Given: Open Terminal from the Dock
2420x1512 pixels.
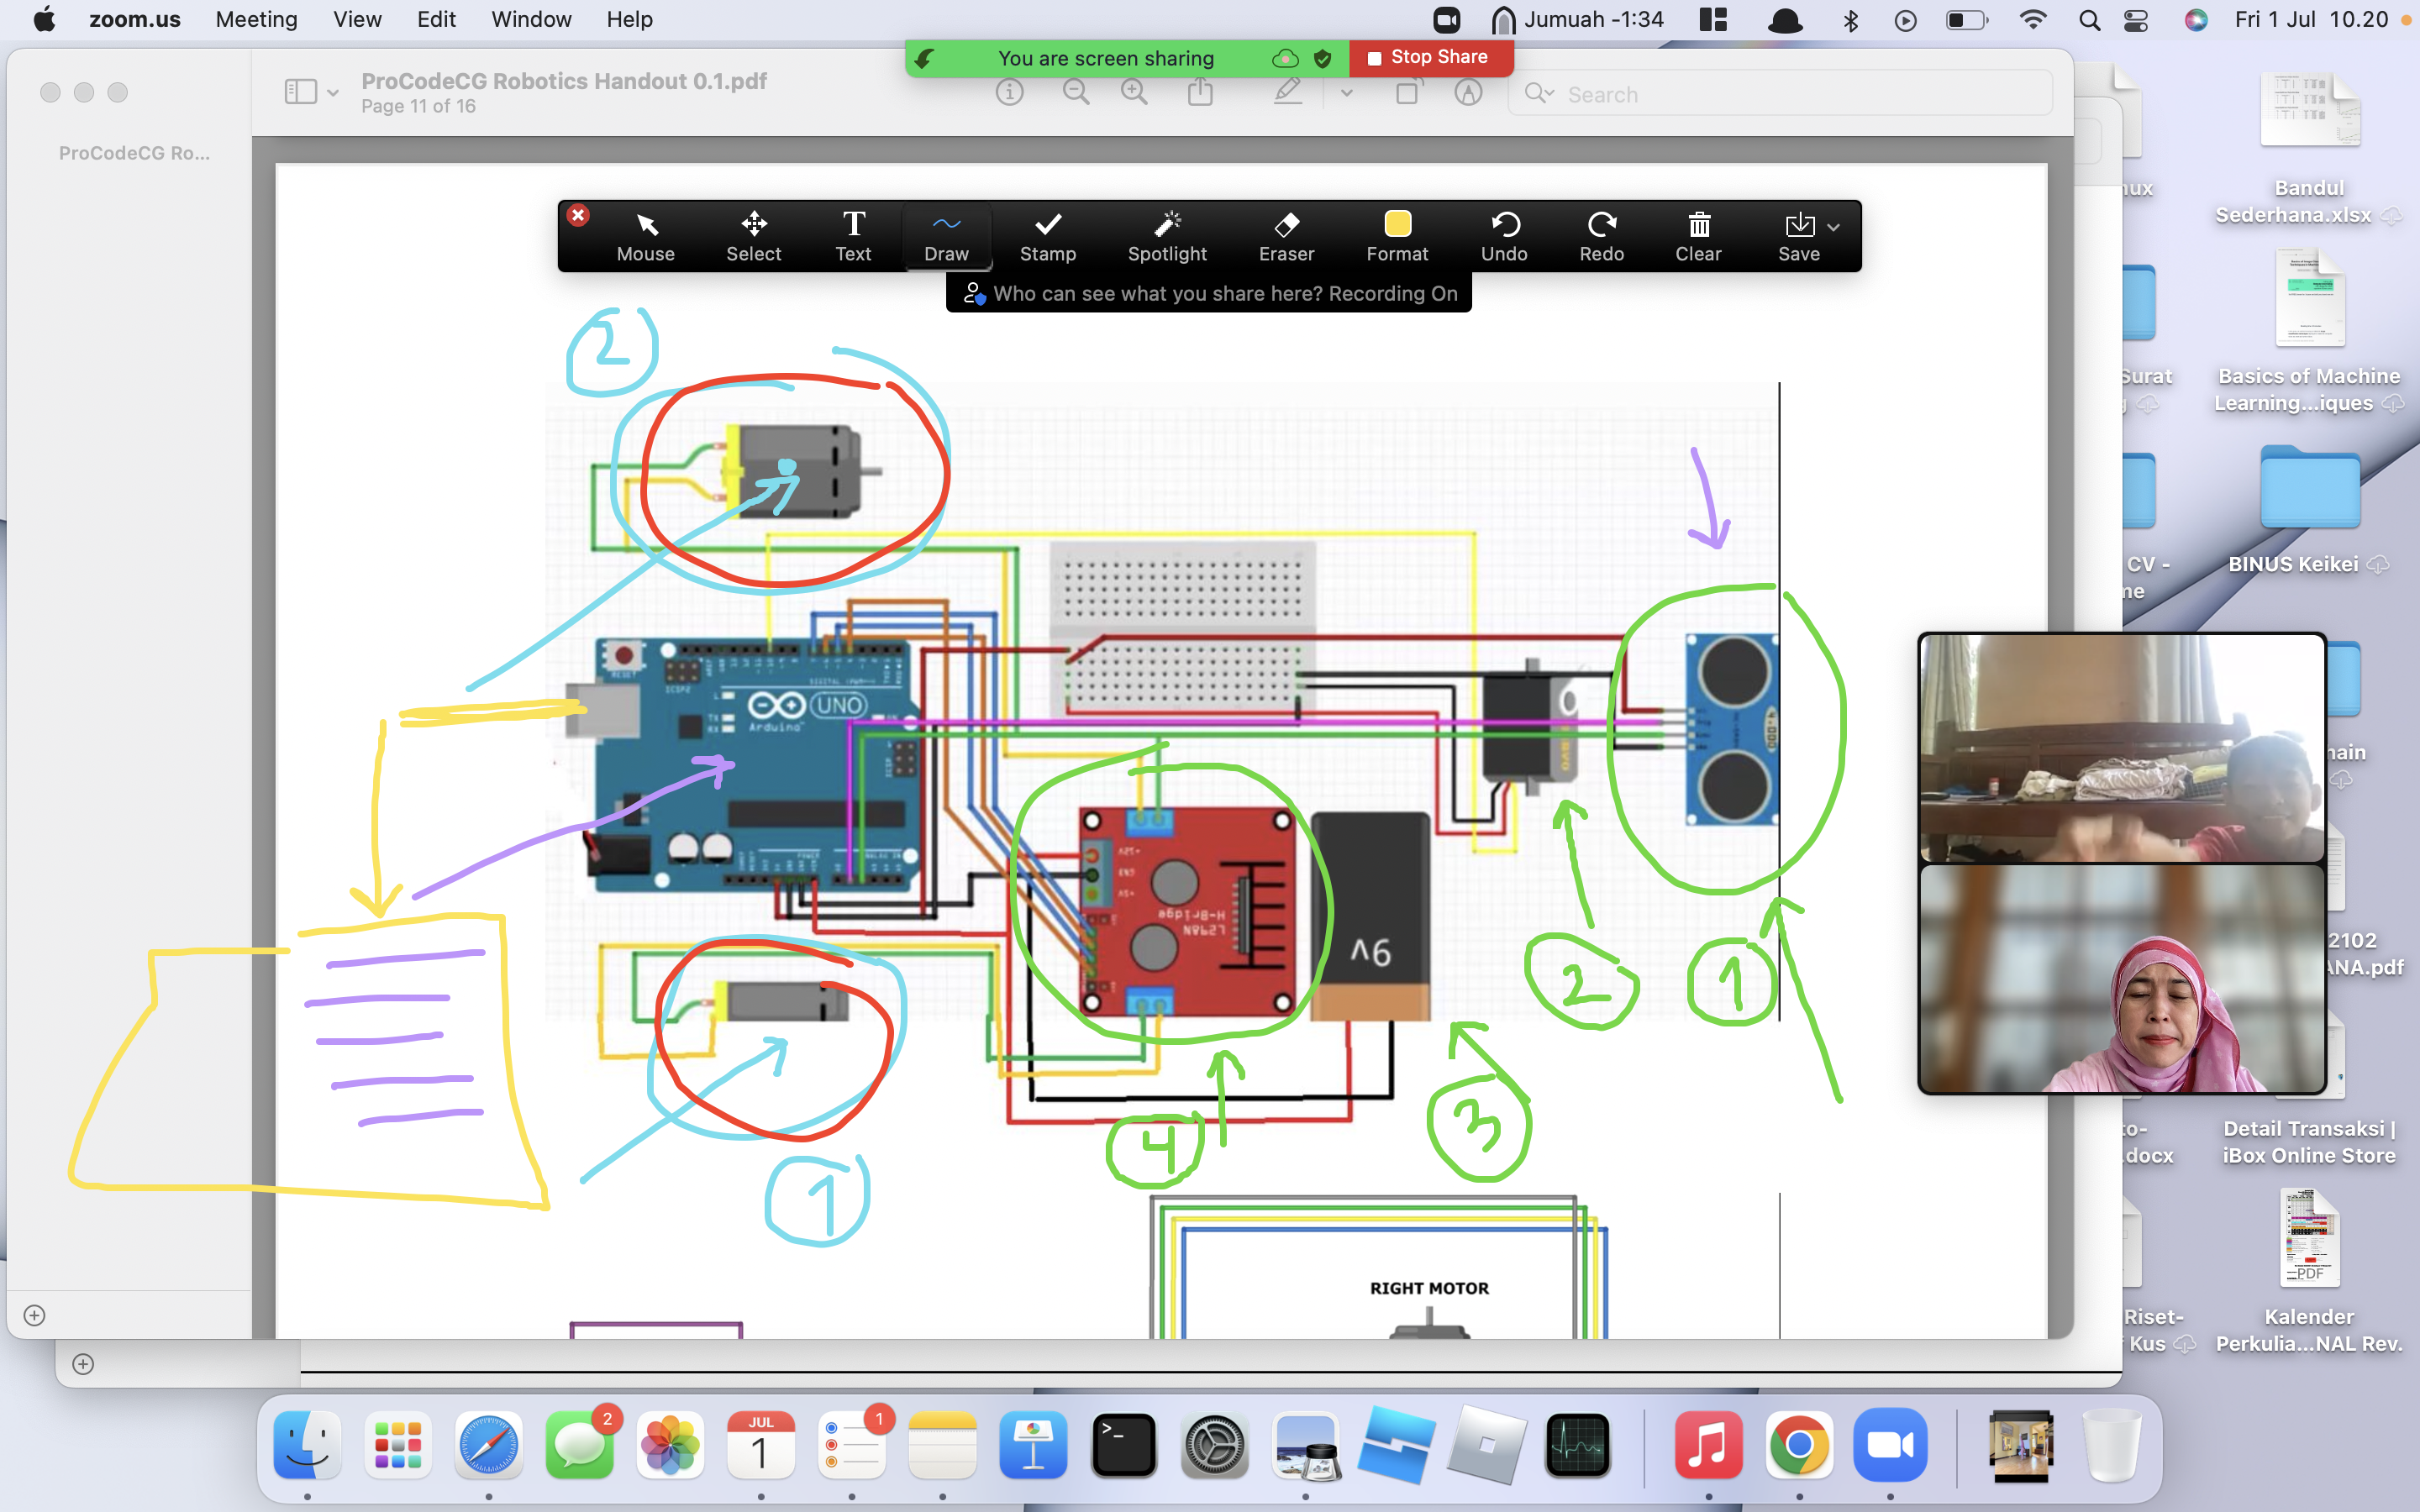Looking at the screenshot, I should 1124,1445.
